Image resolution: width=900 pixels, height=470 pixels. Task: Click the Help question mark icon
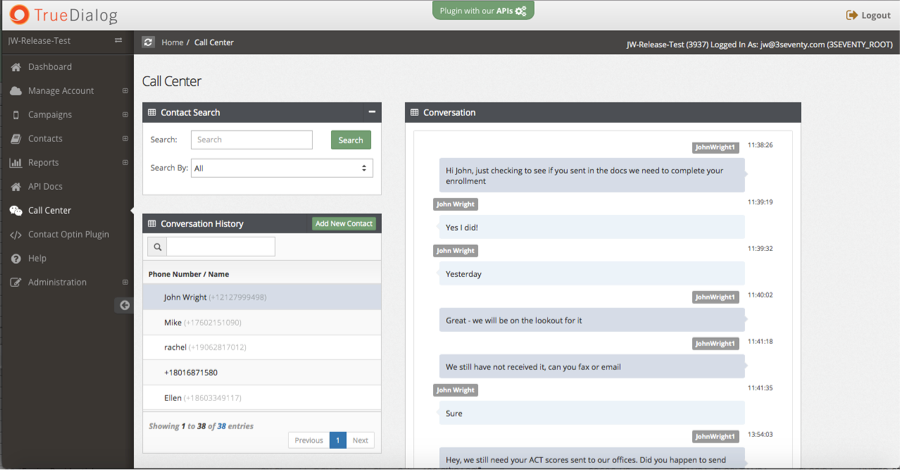(x=15, y=259)
